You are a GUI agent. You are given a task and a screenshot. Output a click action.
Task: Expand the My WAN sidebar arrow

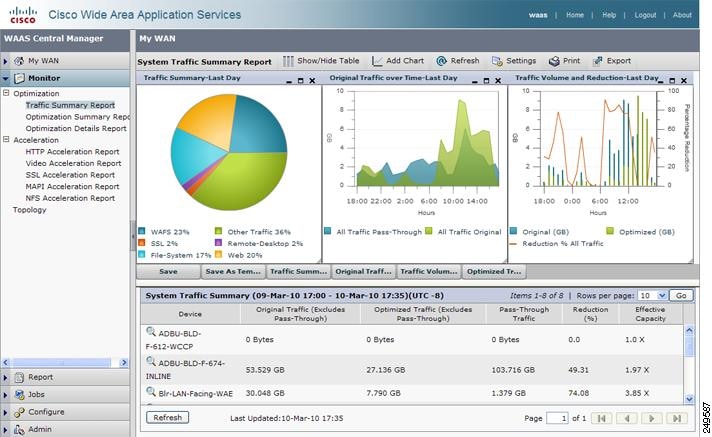coord(5,61)
